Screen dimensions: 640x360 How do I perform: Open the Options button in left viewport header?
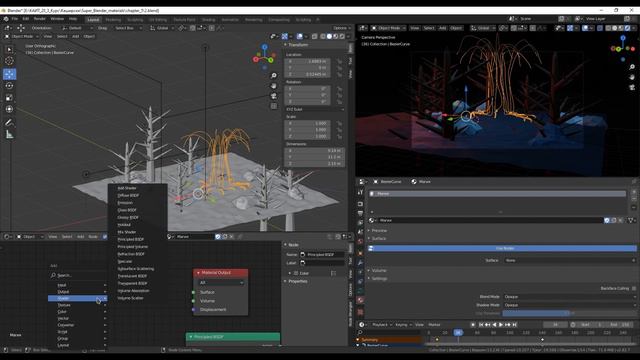(x=341, y=28)
